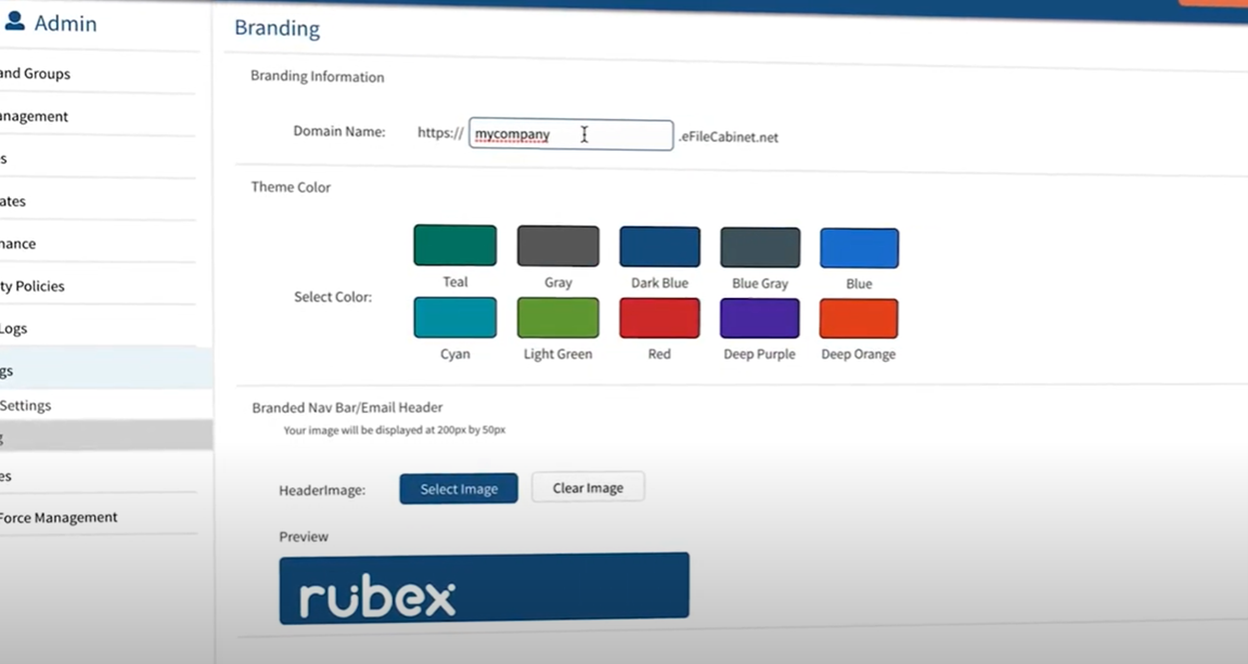Screen dimensions: 1248x664
Task: Go to the Logs sidebar item
Action: [x=14, y=329]
